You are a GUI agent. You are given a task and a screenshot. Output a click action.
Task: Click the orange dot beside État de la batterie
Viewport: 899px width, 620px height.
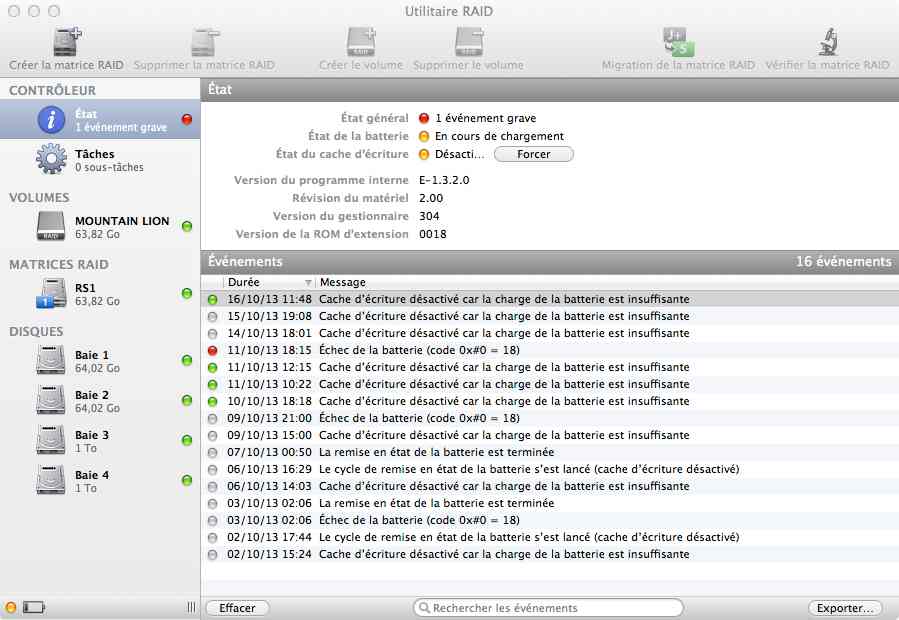[x=424, y=137]
